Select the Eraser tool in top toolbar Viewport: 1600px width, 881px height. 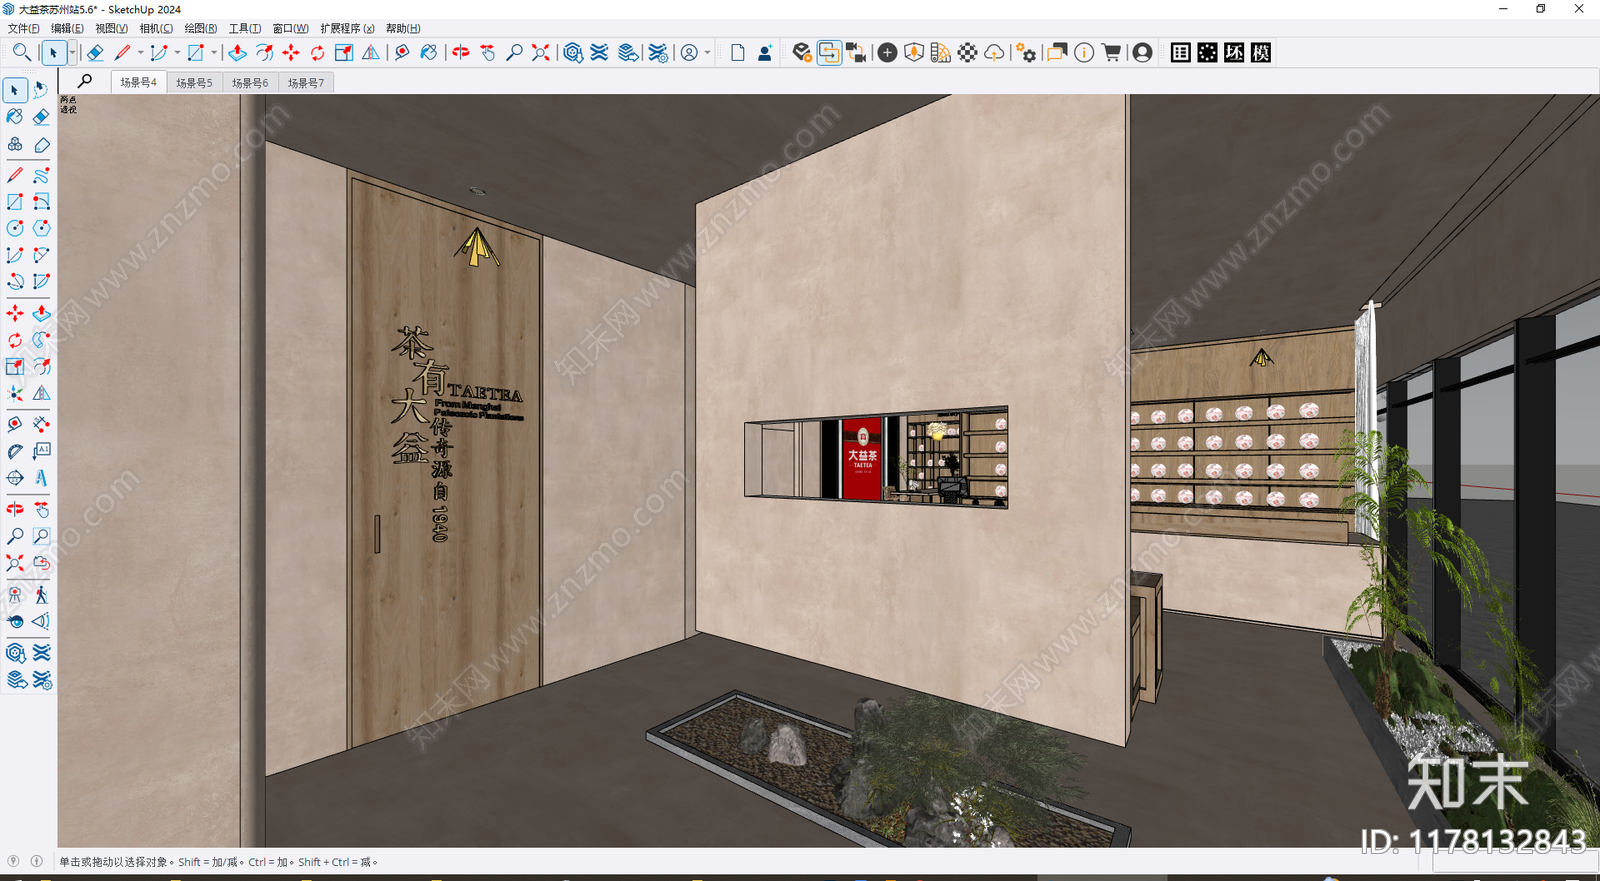click(x=95, y=53)
